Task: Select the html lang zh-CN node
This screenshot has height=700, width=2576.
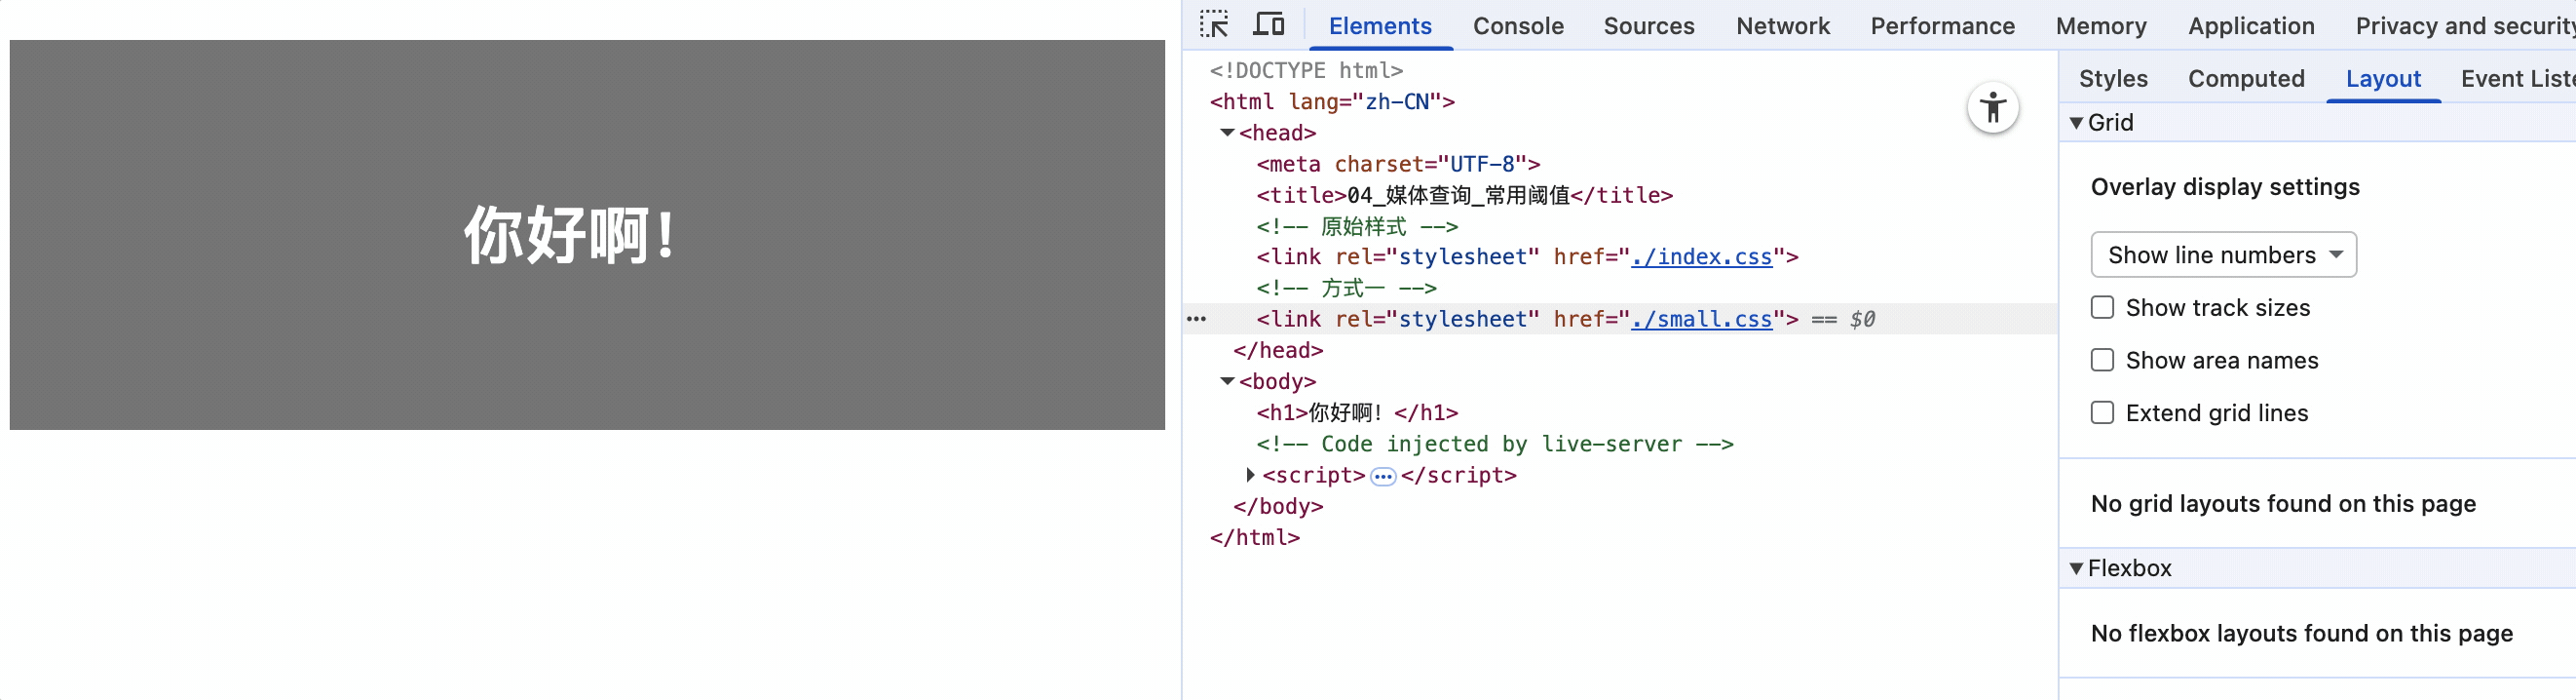Action: click(1332, 102)
